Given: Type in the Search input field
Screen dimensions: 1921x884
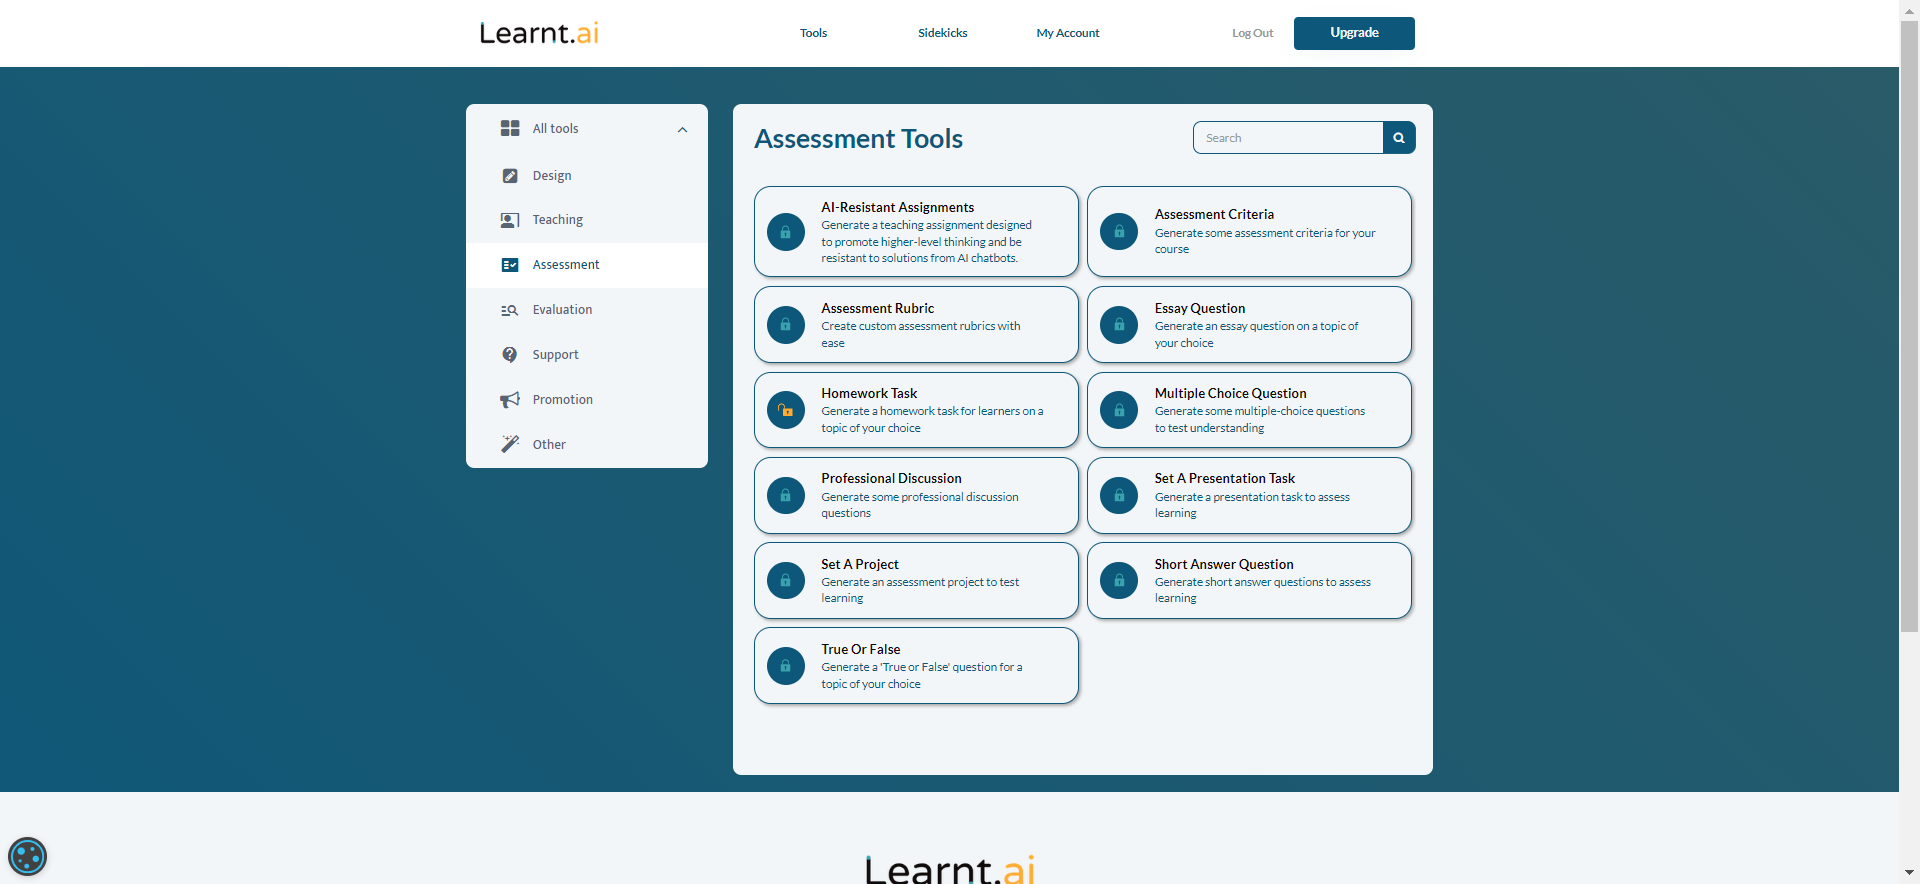Looking at the screenshot, I should [1288, 138].
